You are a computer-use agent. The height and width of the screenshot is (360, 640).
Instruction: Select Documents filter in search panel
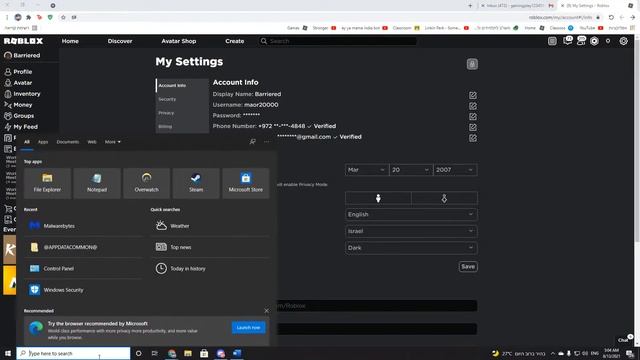(68, 142)
